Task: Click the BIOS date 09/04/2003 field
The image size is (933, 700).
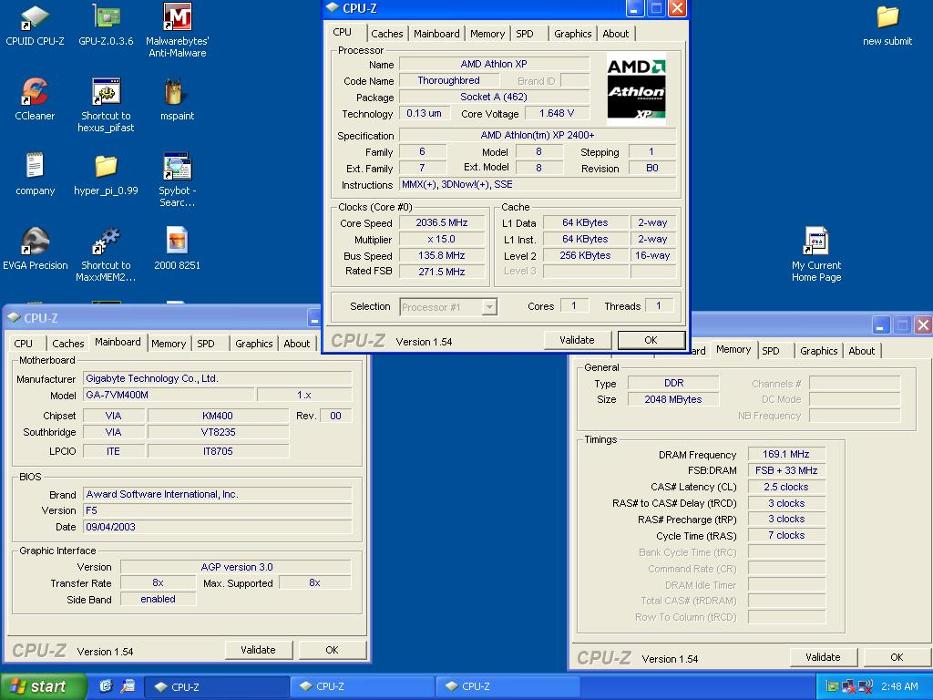Action: pos(217,527)
